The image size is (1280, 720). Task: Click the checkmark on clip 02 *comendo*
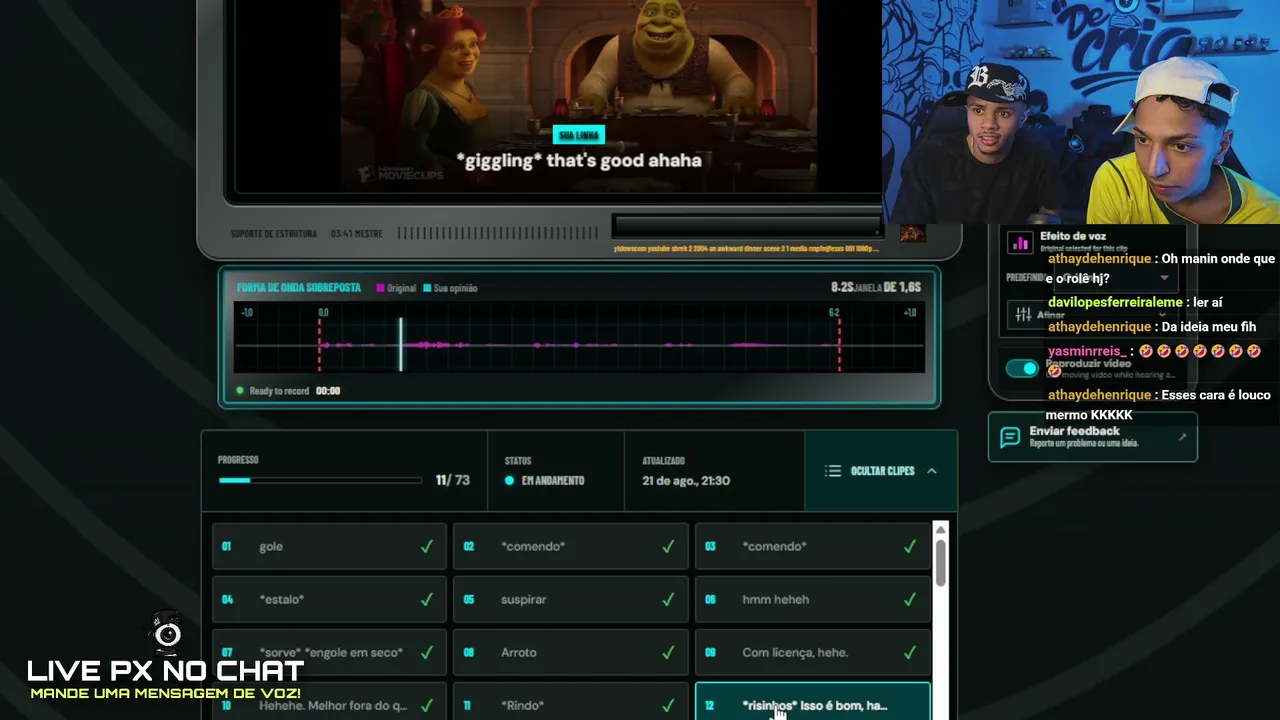point(668,547)
